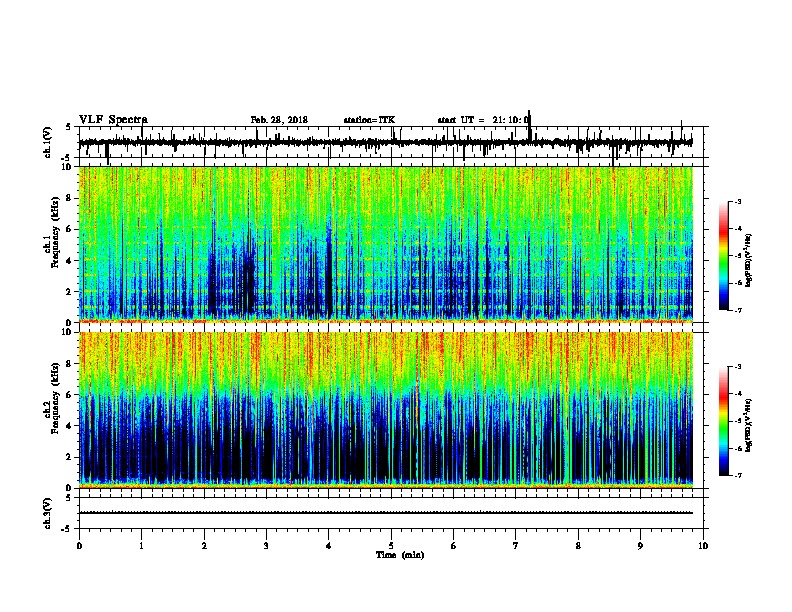Screen dimensions: 792x612
Task: Click tick label "2" on the Time axis
Action: 204,546
